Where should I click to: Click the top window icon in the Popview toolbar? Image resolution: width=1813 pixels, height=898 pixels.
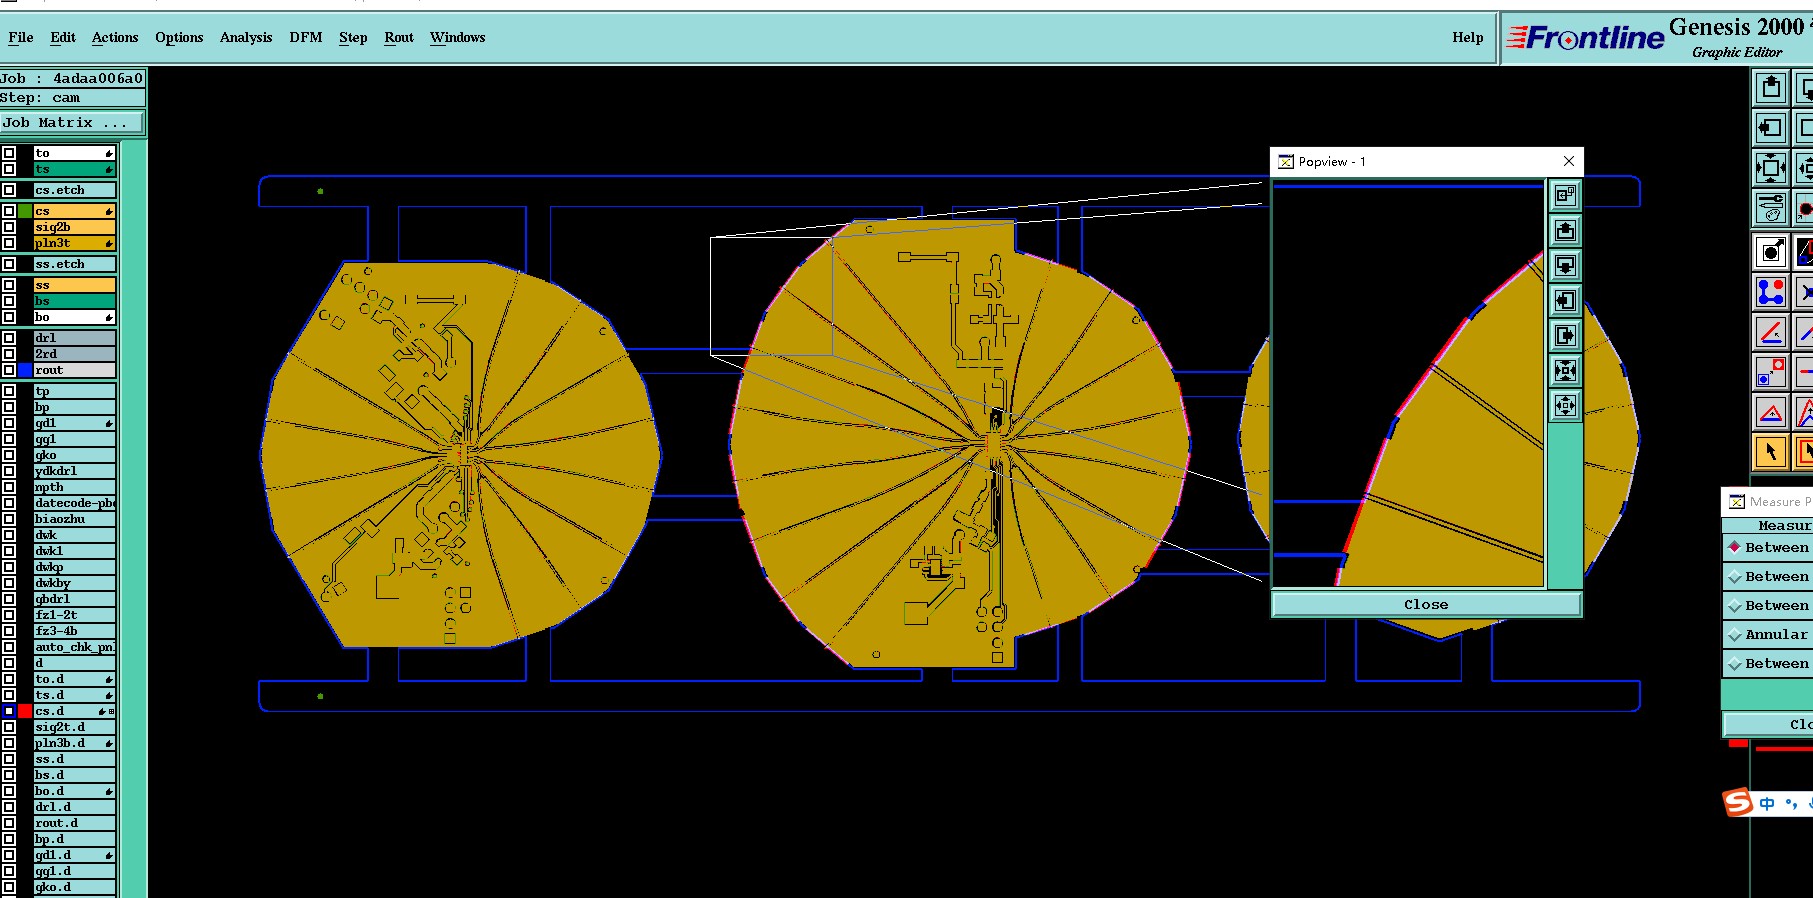pyautogui.click(x=1565, y=196)
